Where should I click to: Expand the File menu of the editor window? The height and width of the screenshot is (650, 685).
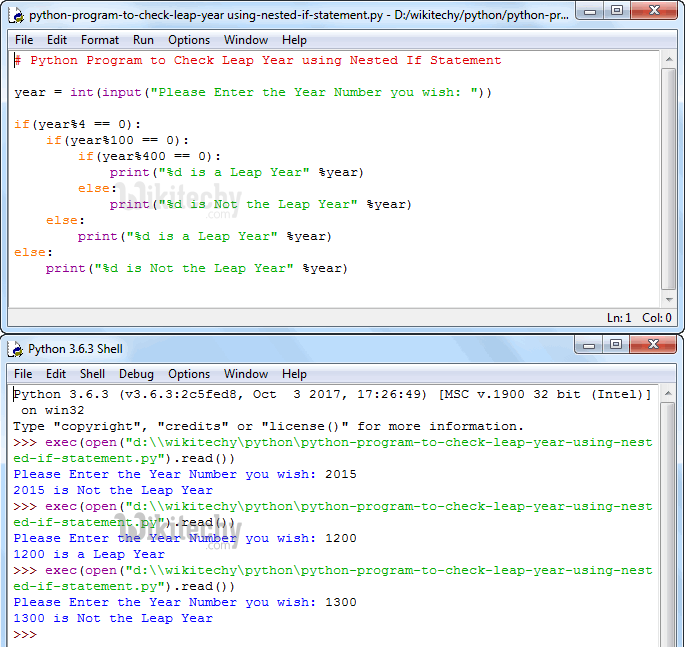click(24, 40)
